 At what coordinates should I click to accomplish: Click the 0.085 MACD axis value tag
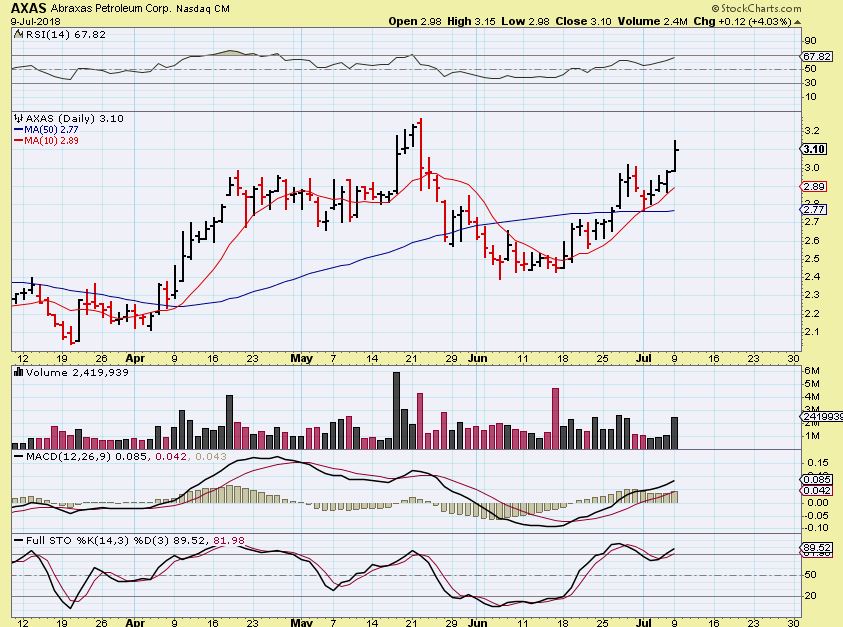(x=817, y=479)
